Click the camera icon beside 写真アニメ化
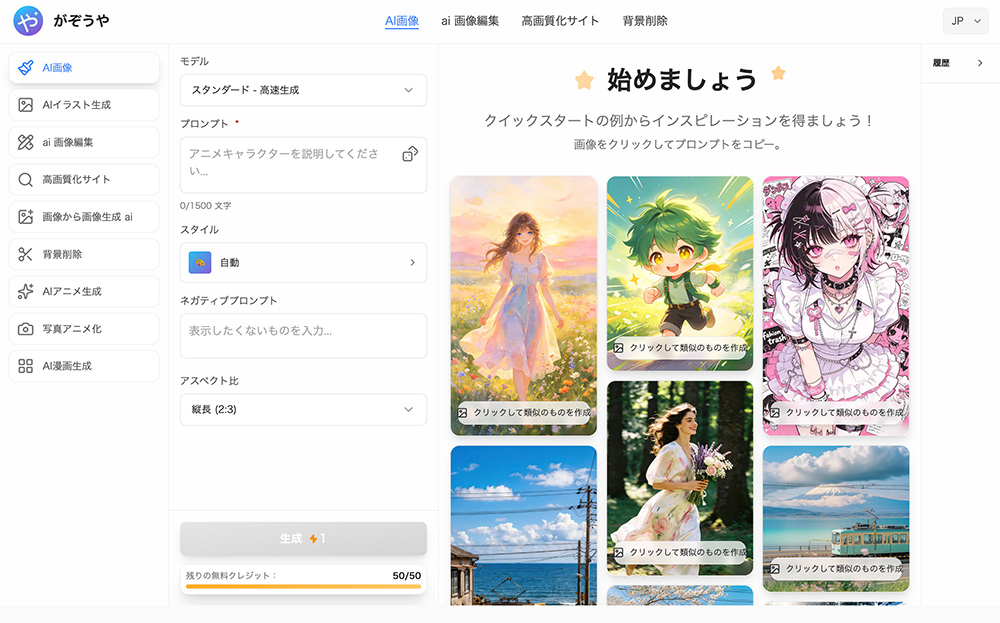The height and width of the screenshot is (623, 1000). pos(26,329)
